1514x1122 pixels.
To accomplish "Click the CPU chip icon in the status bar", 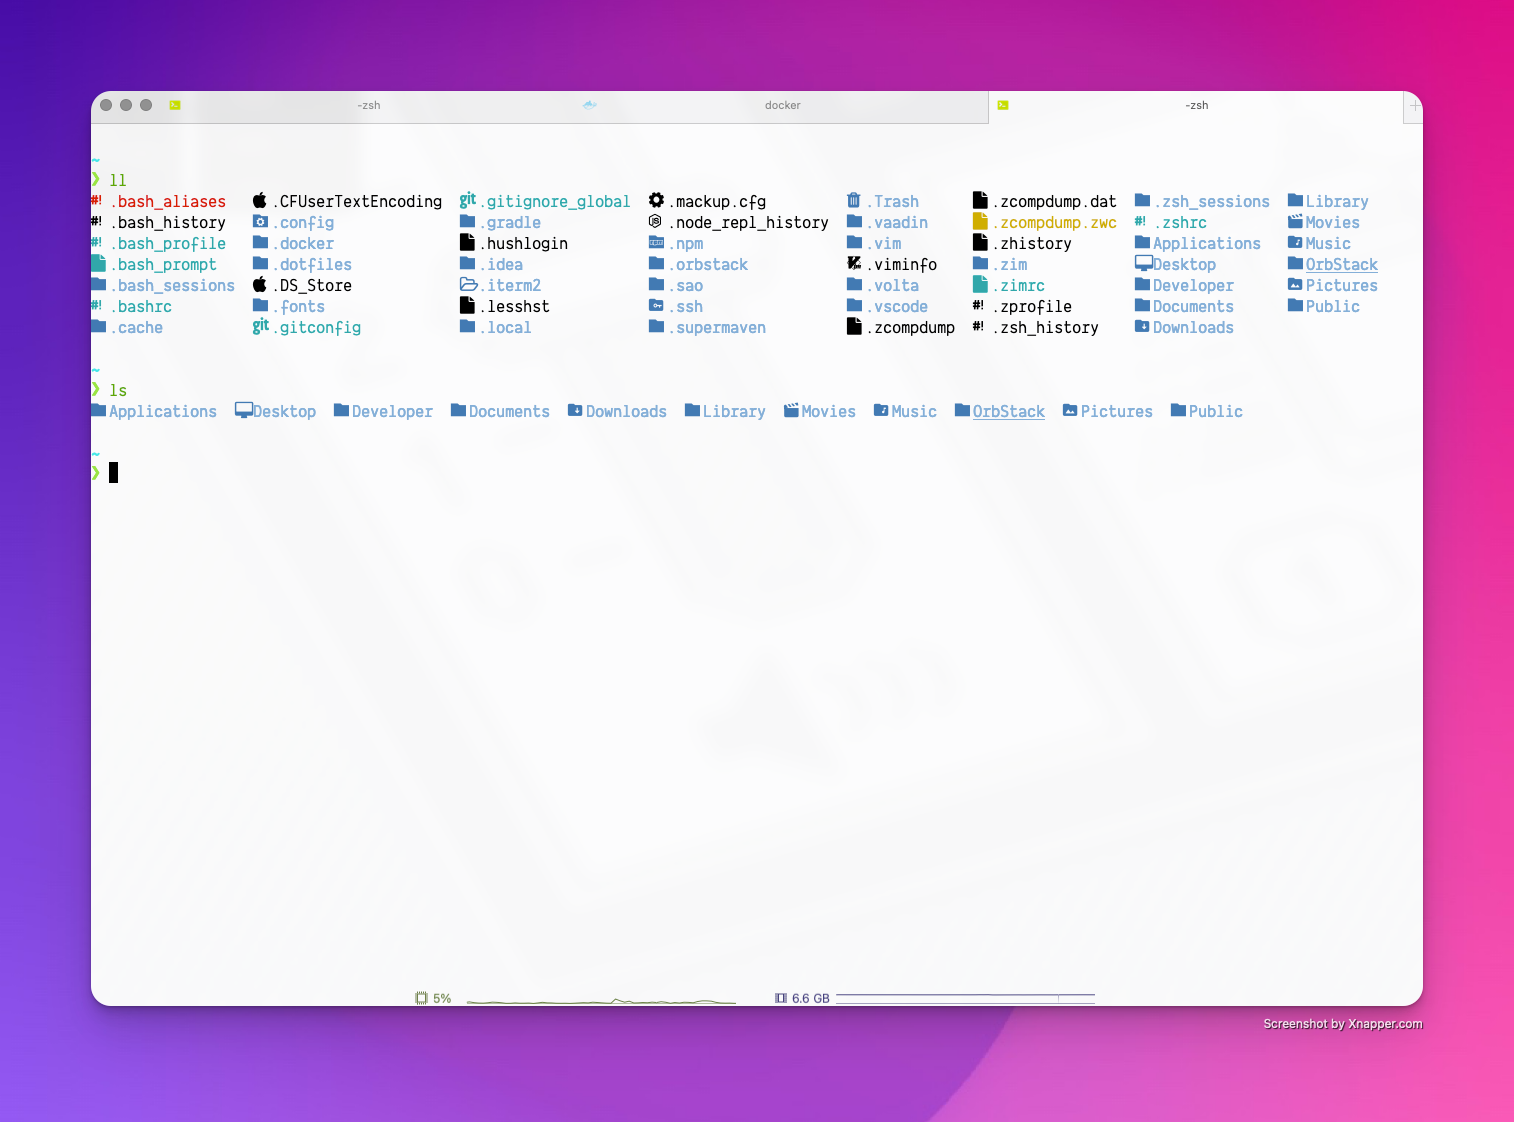I will 421,998.
